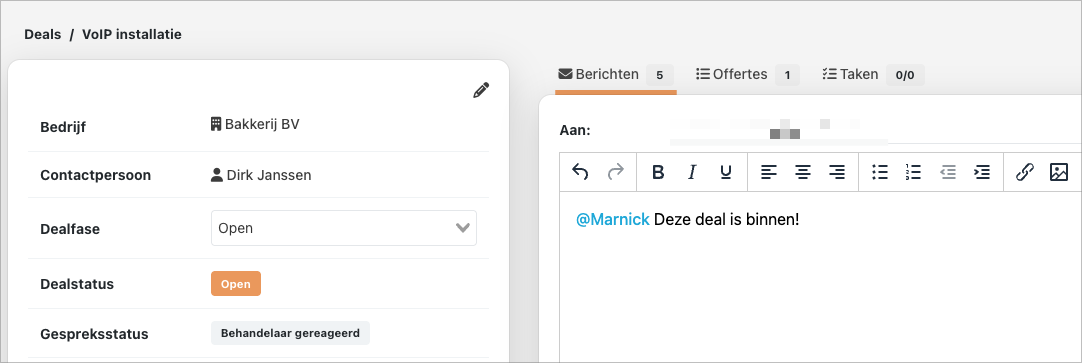Click the pencil edit icon

pyautogui.click(x=481, y=90)
